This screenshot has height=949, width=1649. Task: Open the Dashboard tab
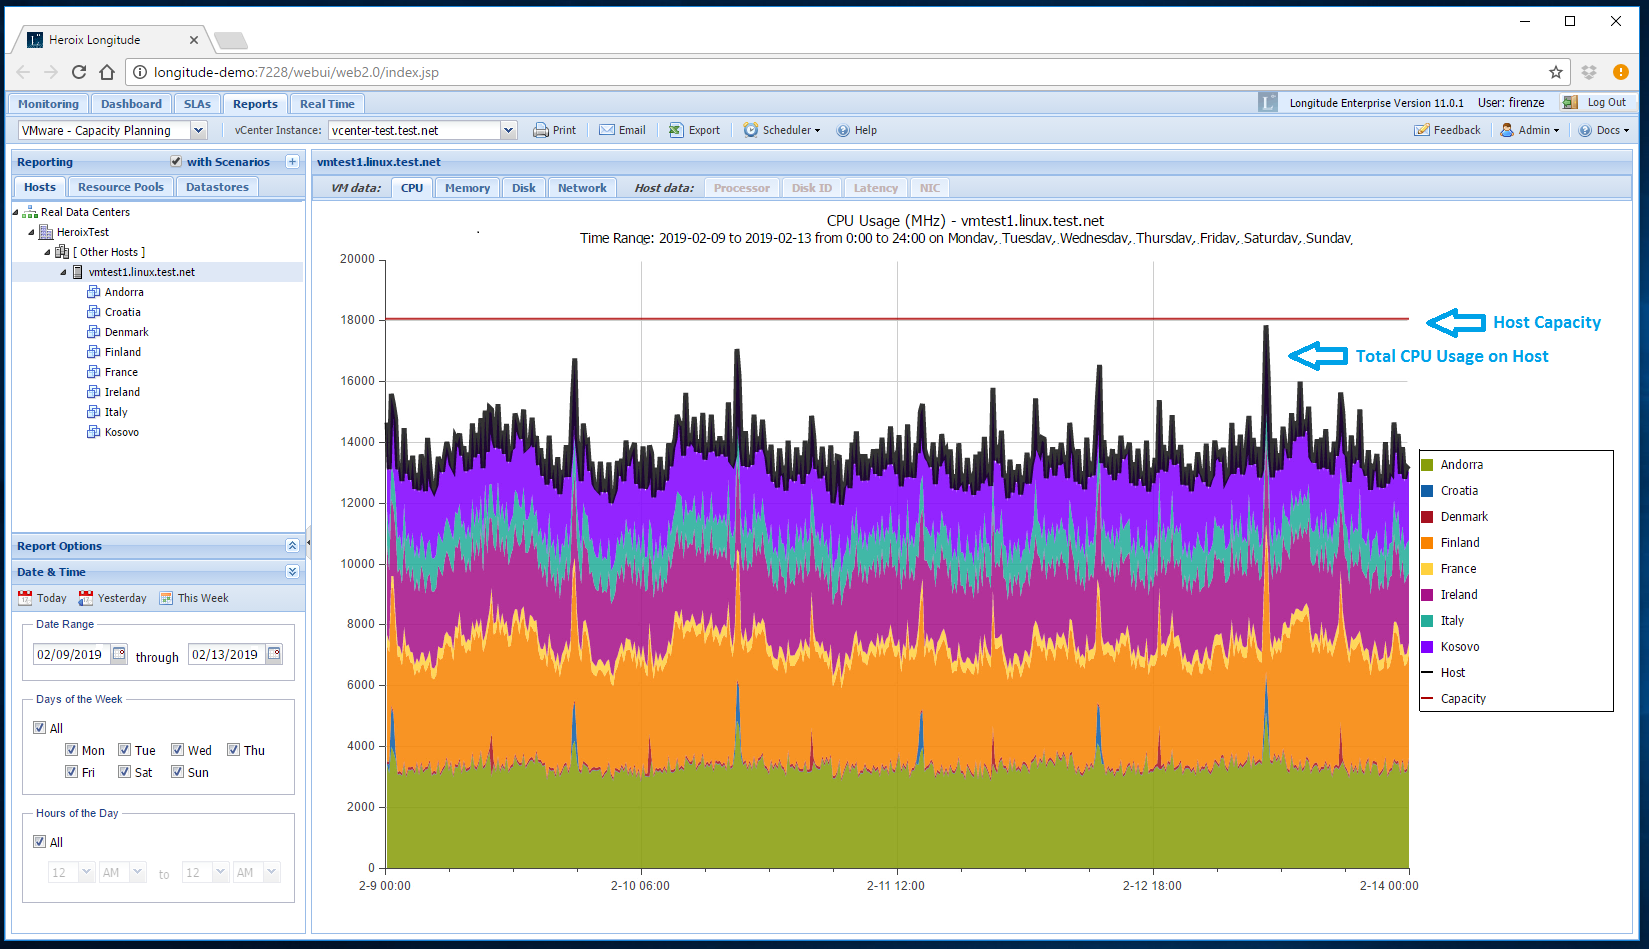131,104
